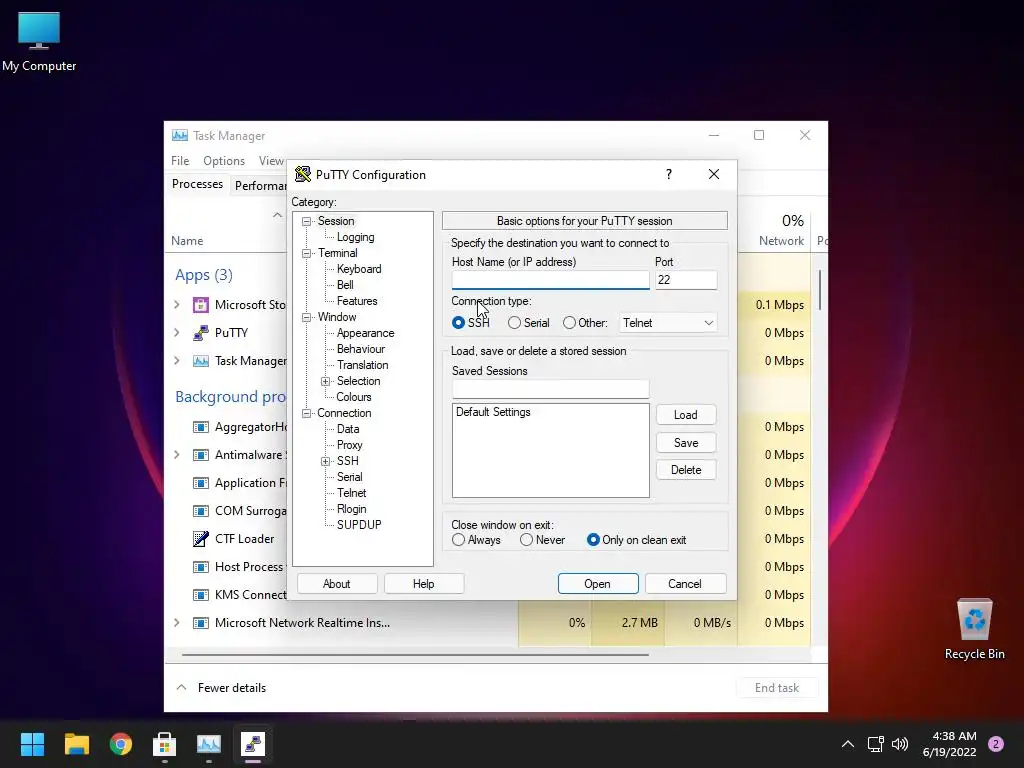The image size is (1024, 768).
Task: Open the Options menu in Task Manager
Action: pyautogui.click(x=224, y=161)
